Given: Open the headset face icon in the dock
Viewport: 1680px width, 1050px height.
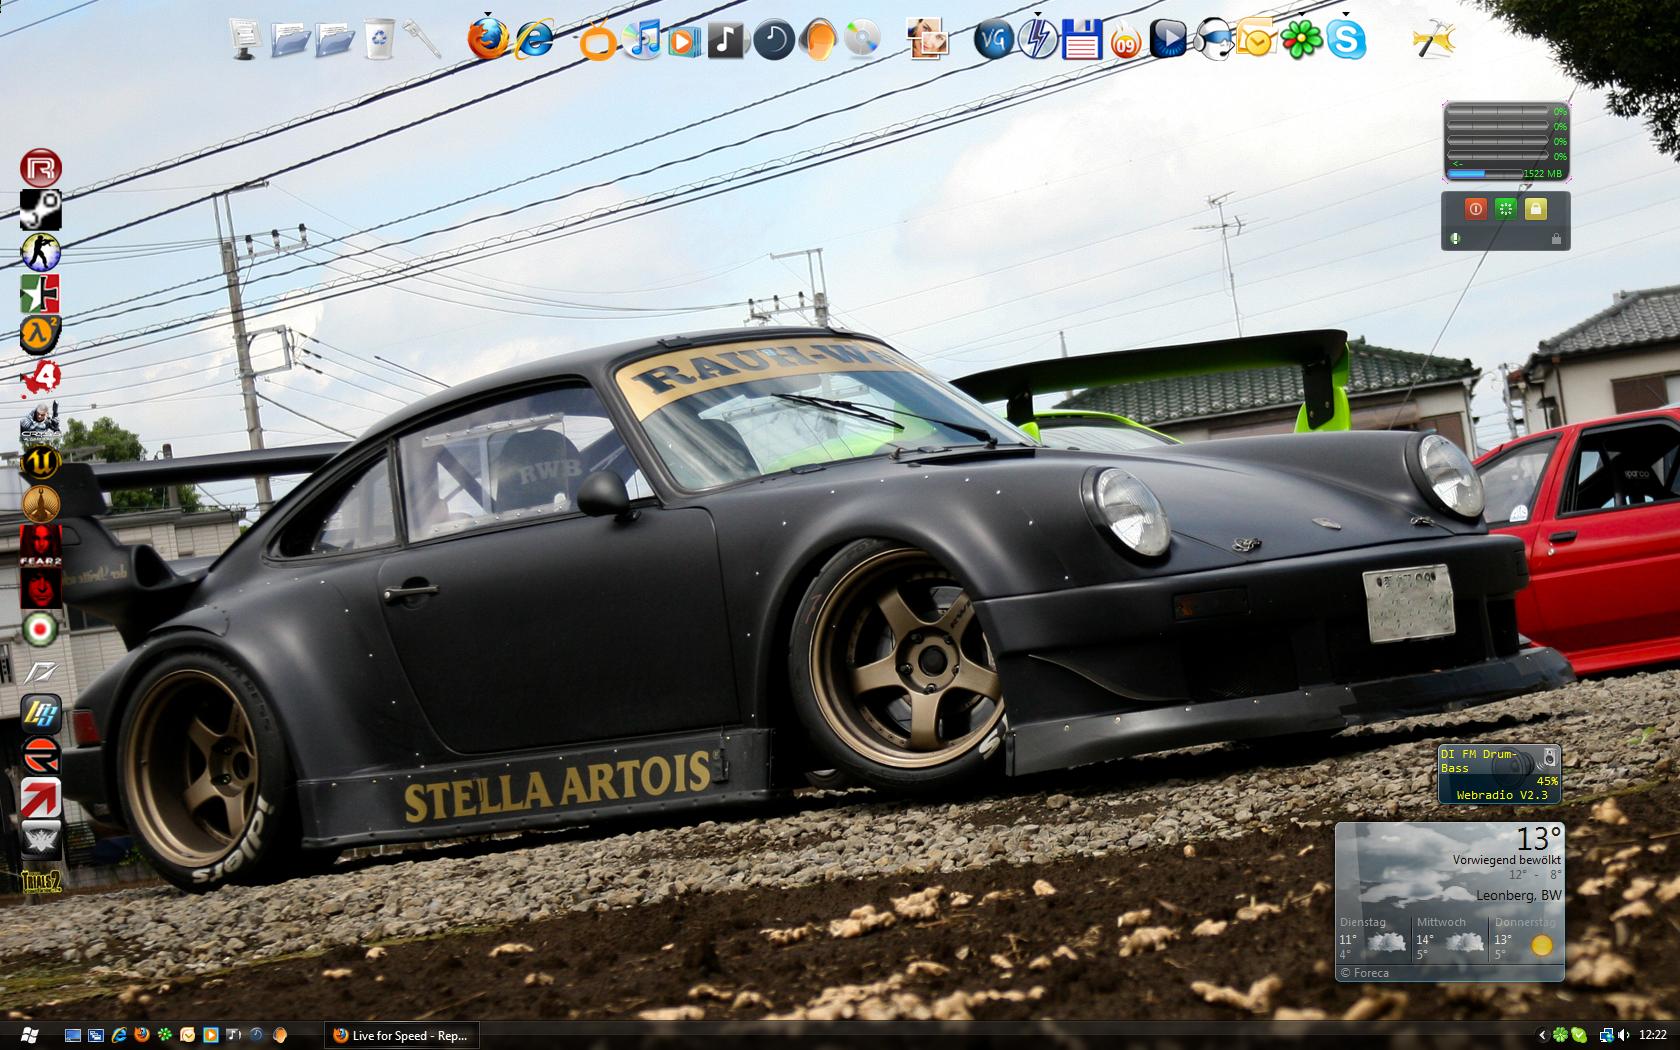Looking at the screenshot, I should (x=1213, y=40).
